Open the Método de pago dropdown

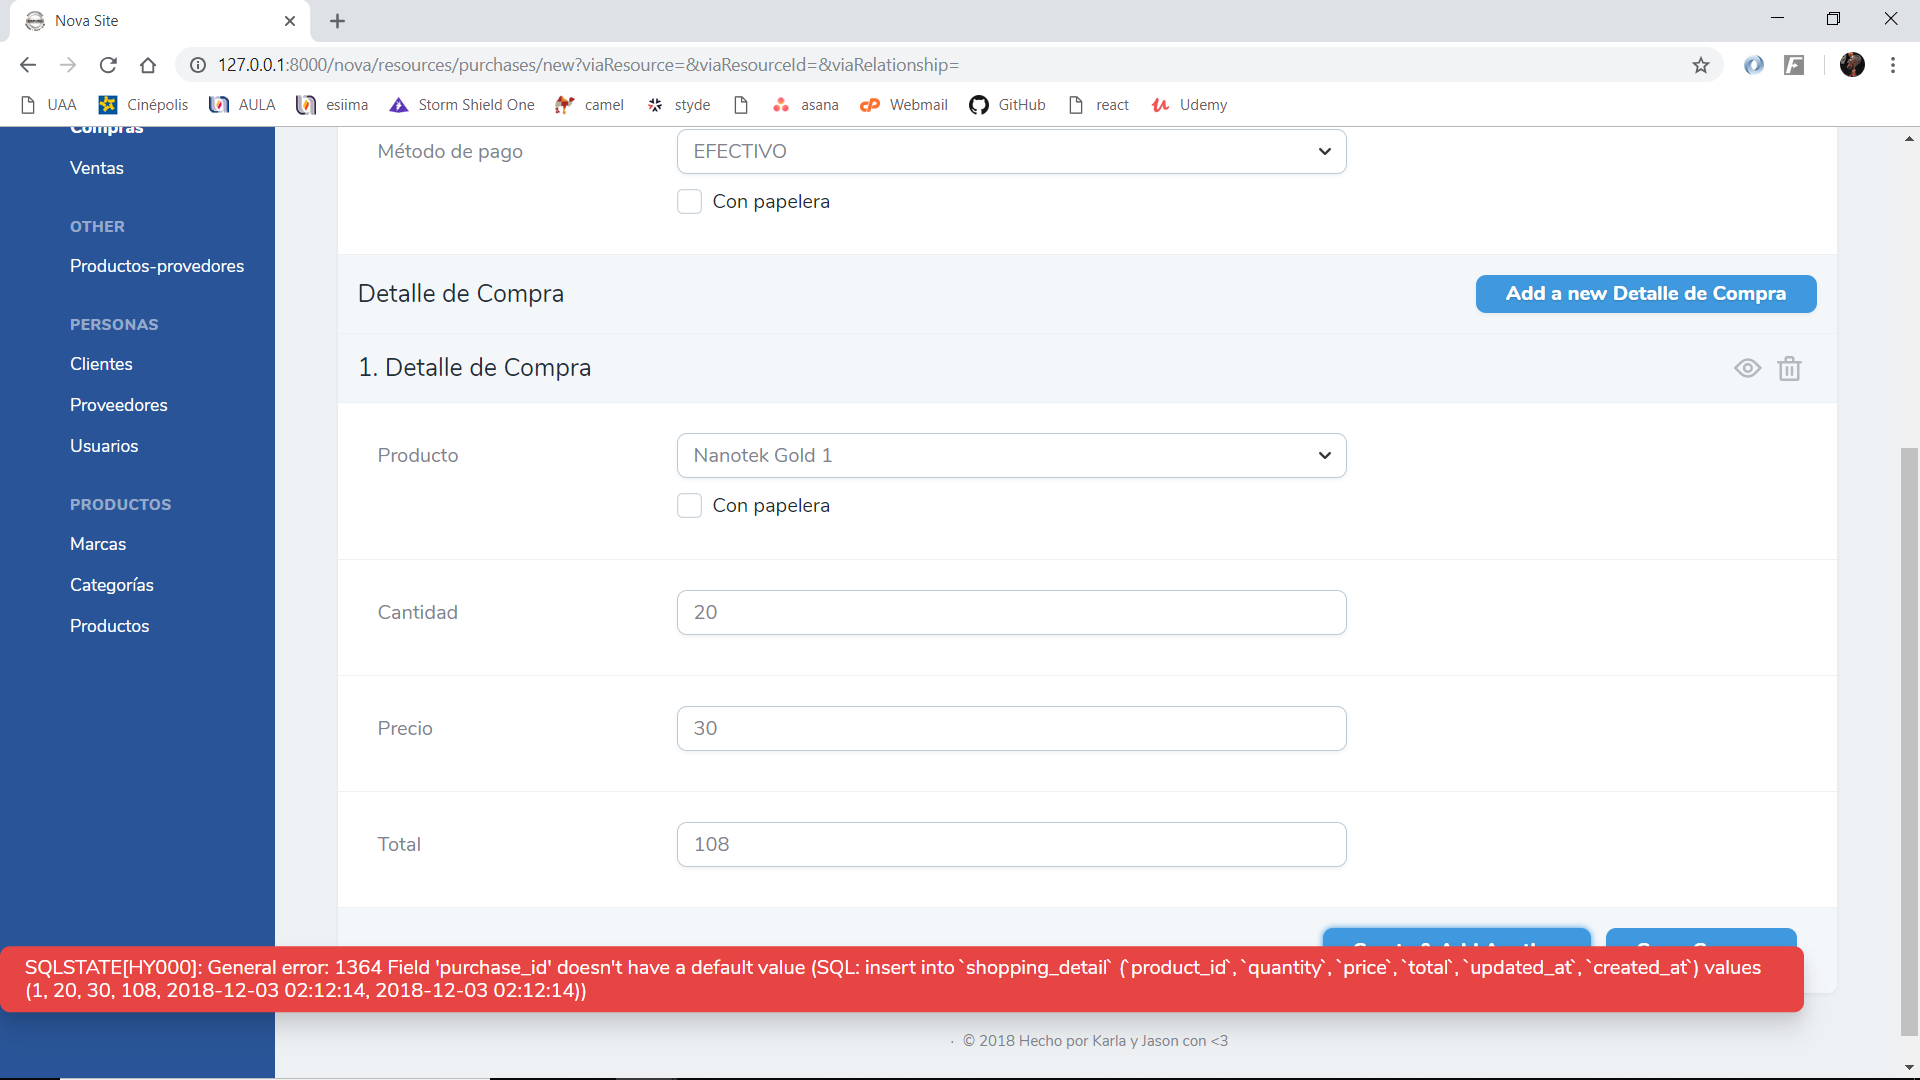tap(1011, 151)
